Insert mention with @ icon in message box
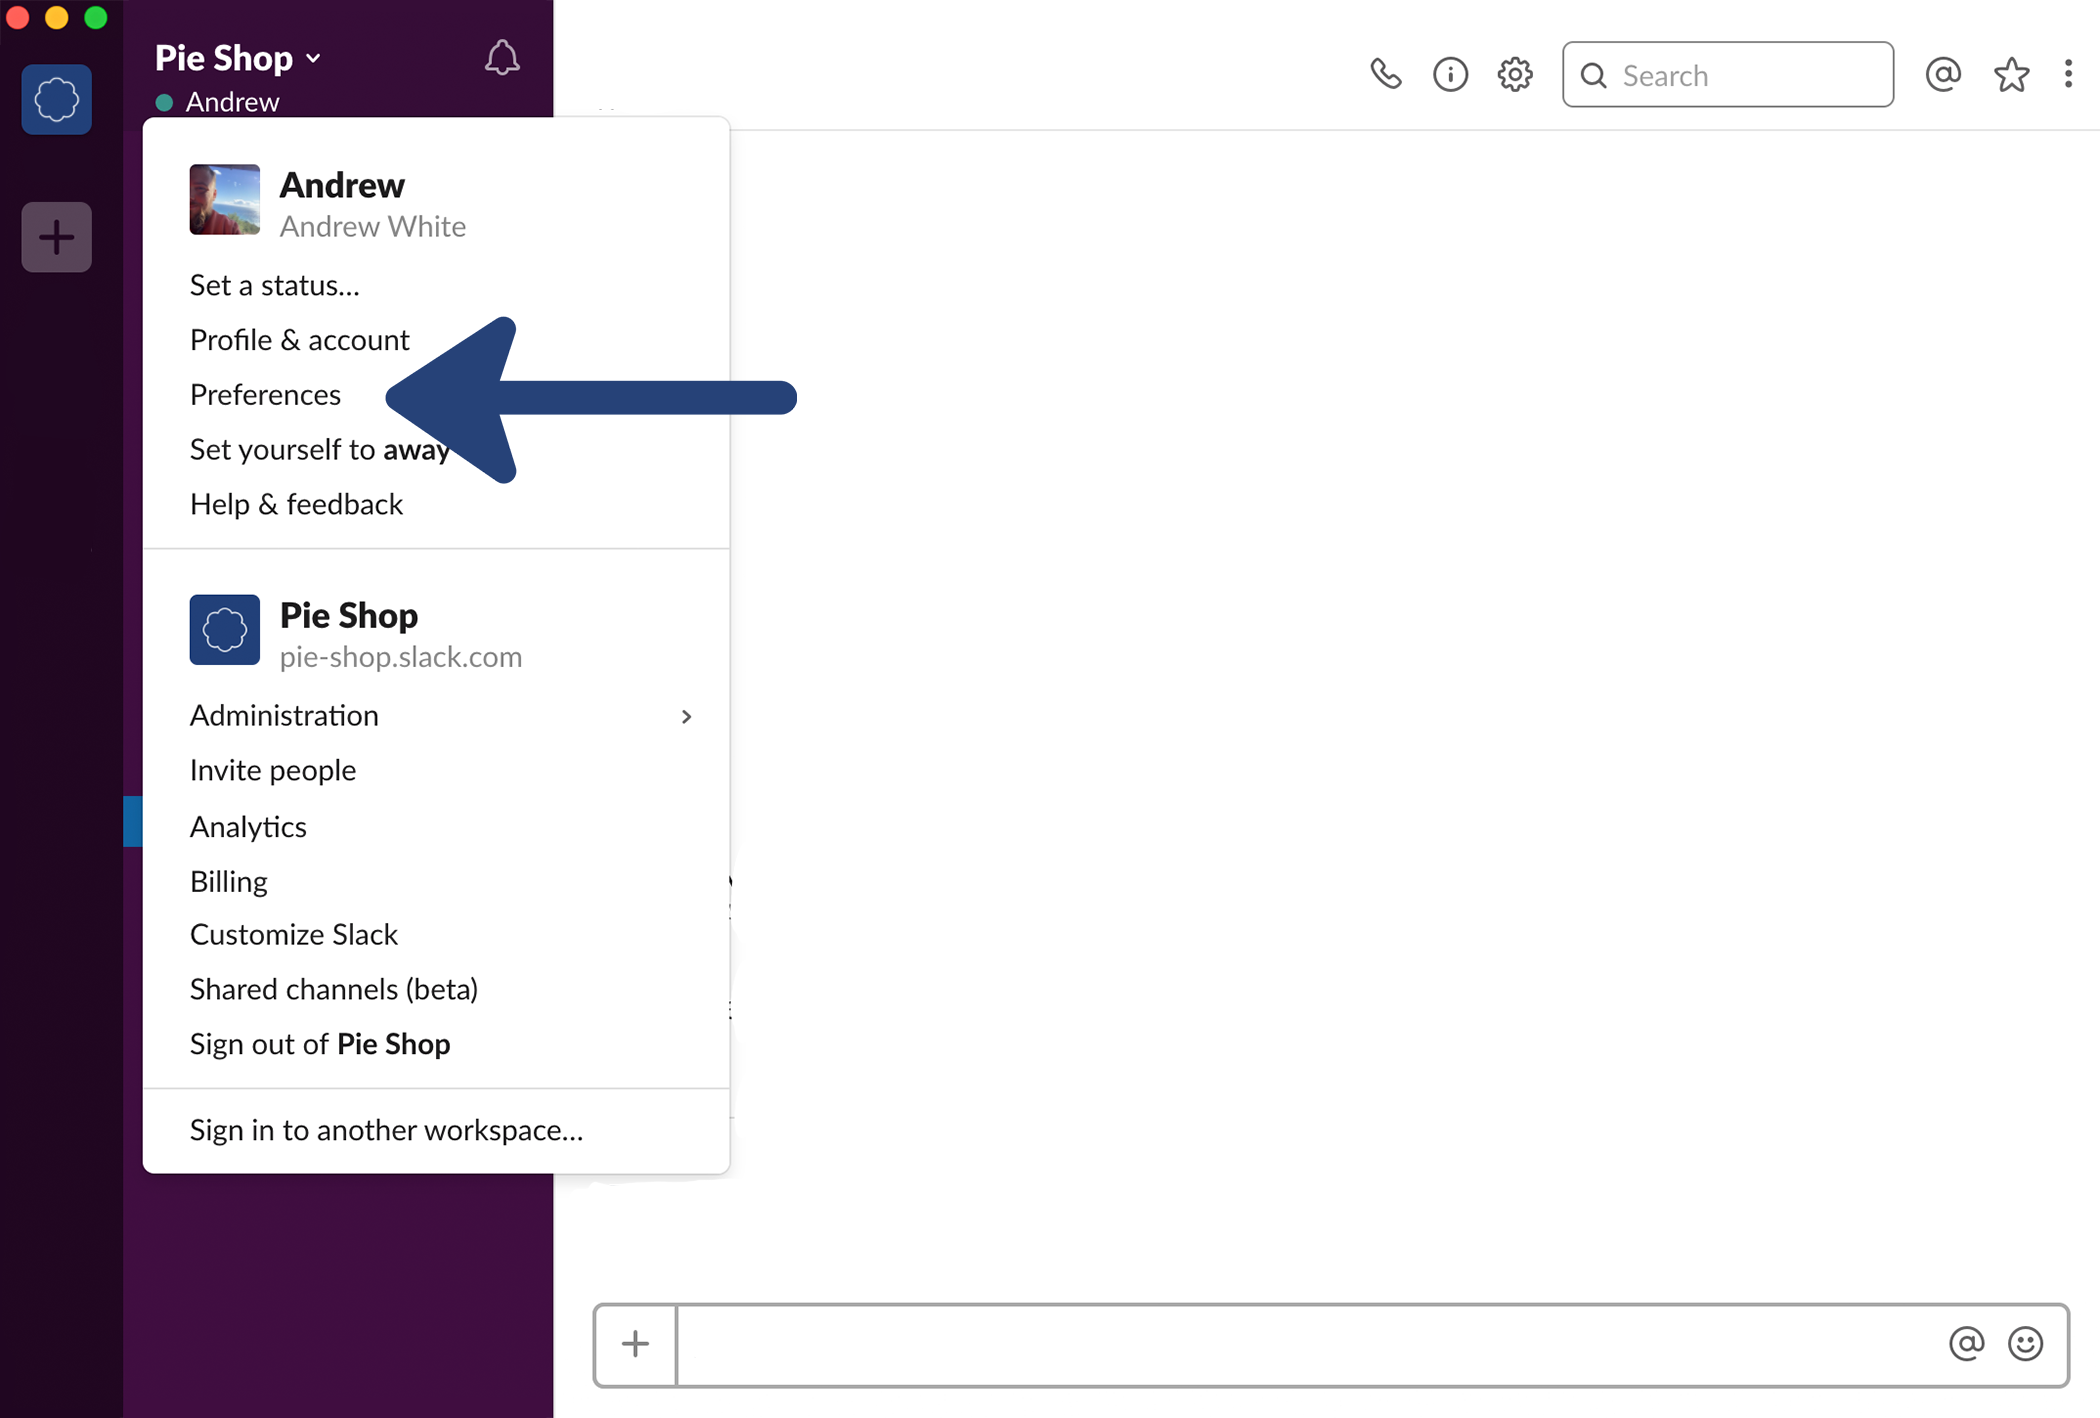The width and height of the screenshot is (2100, 1418). [1966, 1344]
